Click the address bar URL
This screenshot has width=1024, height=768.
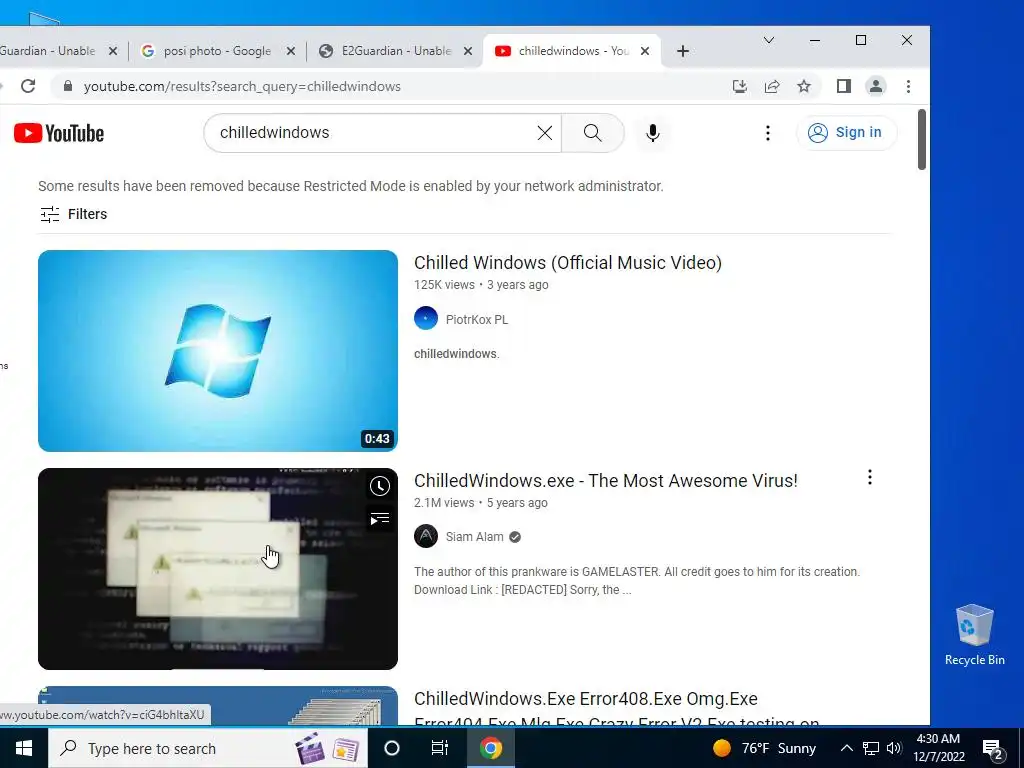click(x=242, y=86)
